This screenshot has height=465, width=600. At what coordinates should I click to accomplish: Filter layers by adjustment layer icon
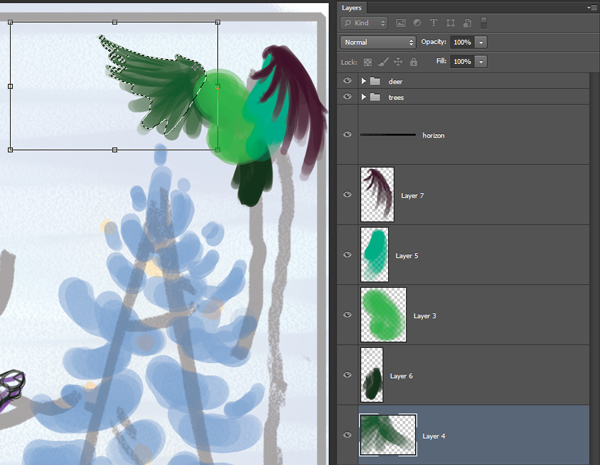417,23
